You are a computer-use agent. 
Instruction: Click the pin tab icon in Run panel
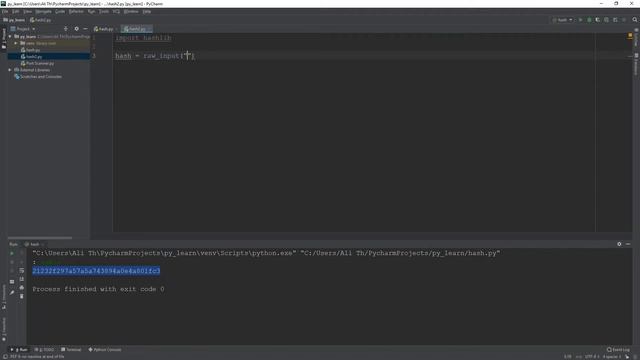(12, 292)
